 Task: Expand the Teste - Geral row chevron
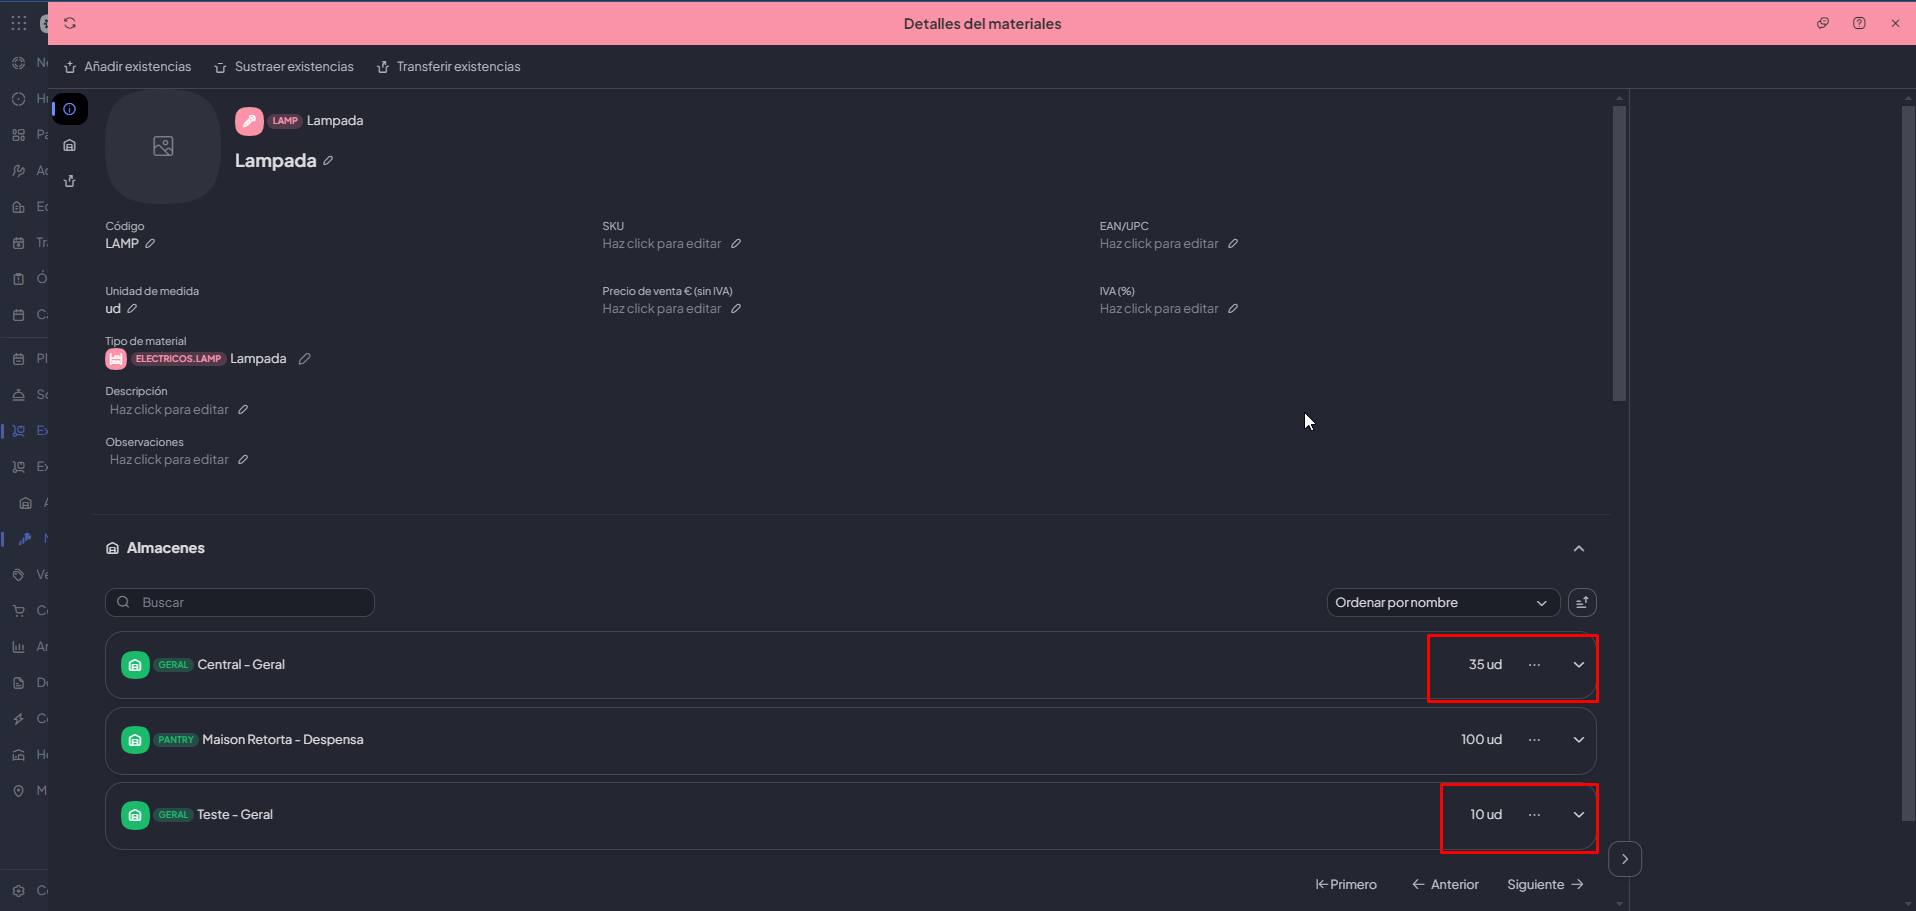1579,815
